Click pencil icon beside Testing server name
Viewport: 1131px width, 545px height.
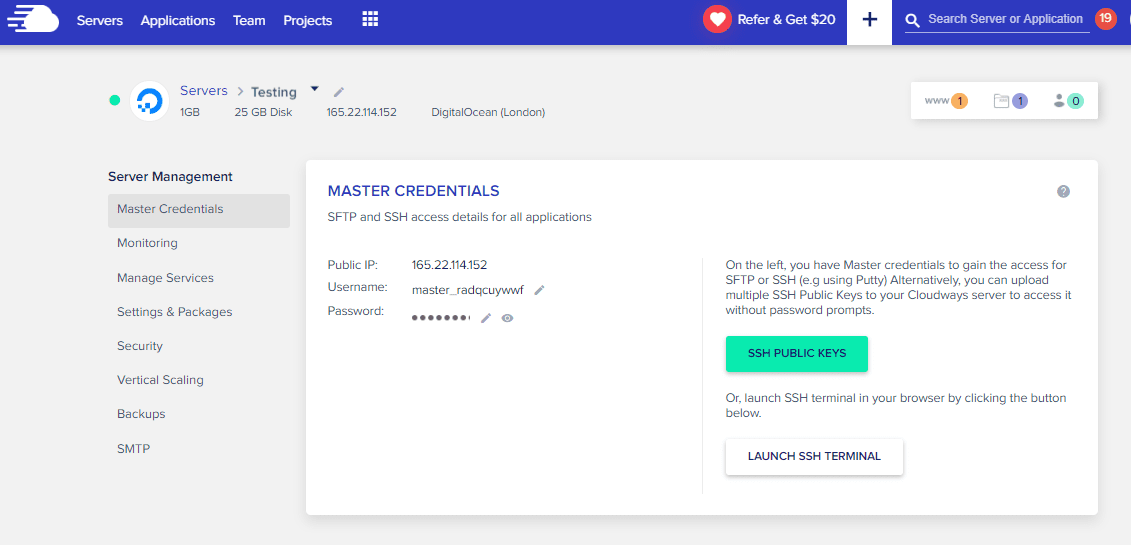point(339,92)
